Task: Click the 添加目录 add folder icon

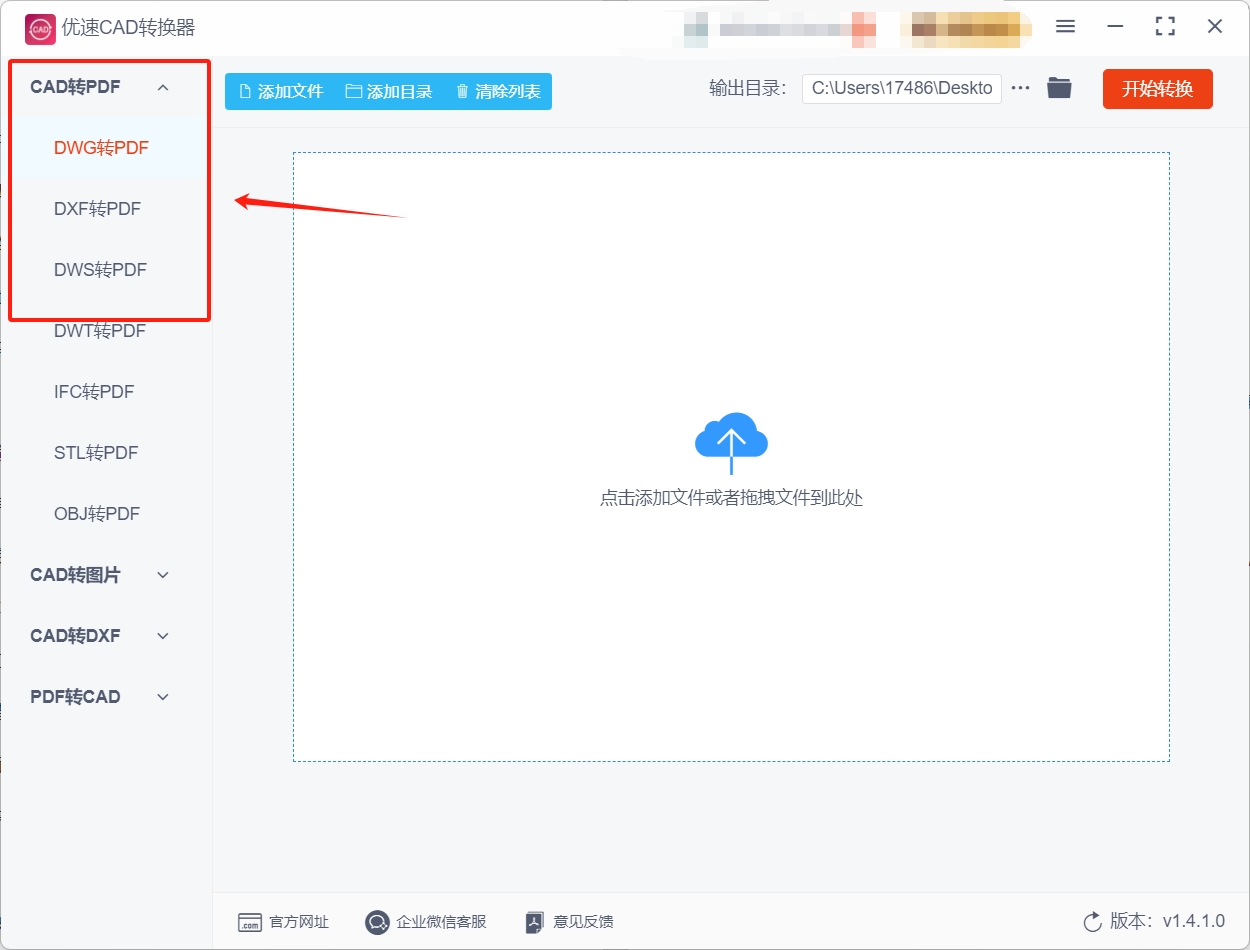Action: (352, 90)
